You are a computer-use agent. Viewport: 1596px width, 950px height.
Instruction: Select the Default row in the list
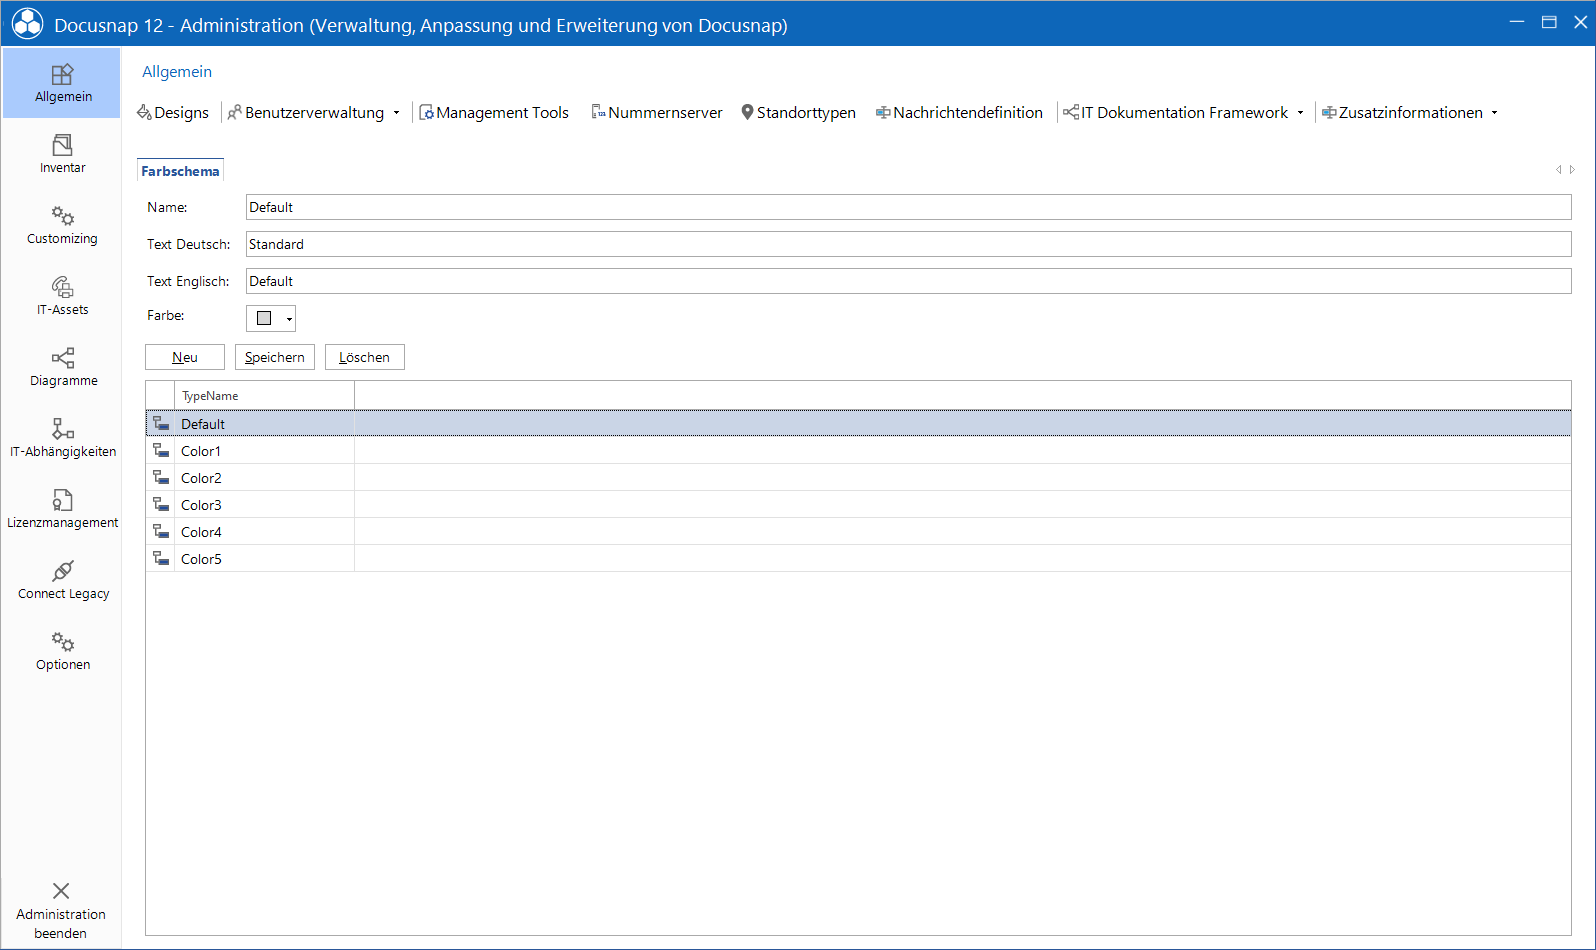(x=858, y=424)
